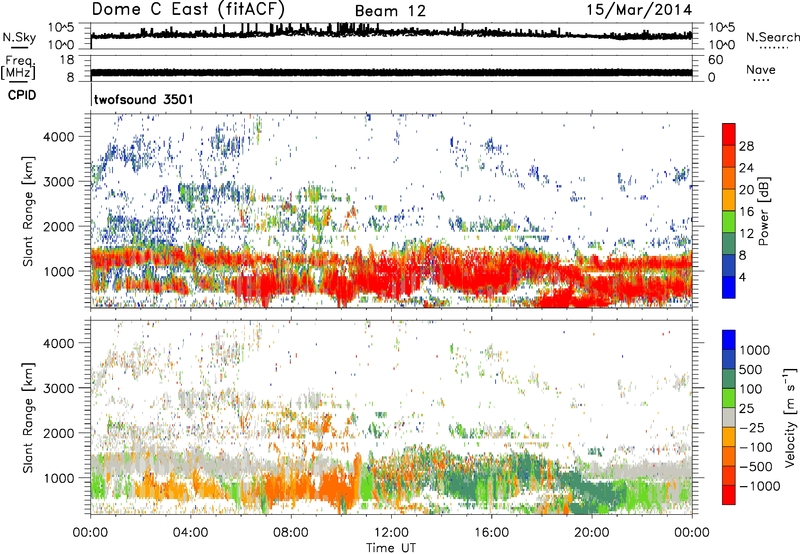The image size is (800, 554).
Task: Click the 'Dome C East (fitACF)' title
Action: [188, 9]
